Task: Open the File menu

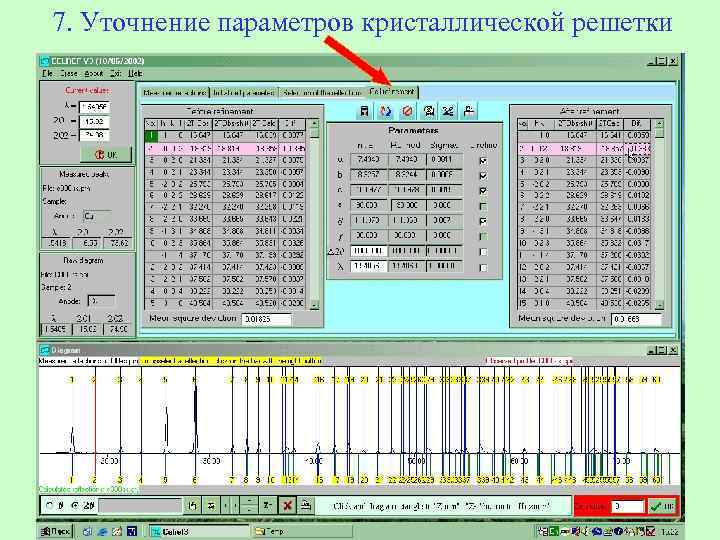Action: click(x=47, y=73)
